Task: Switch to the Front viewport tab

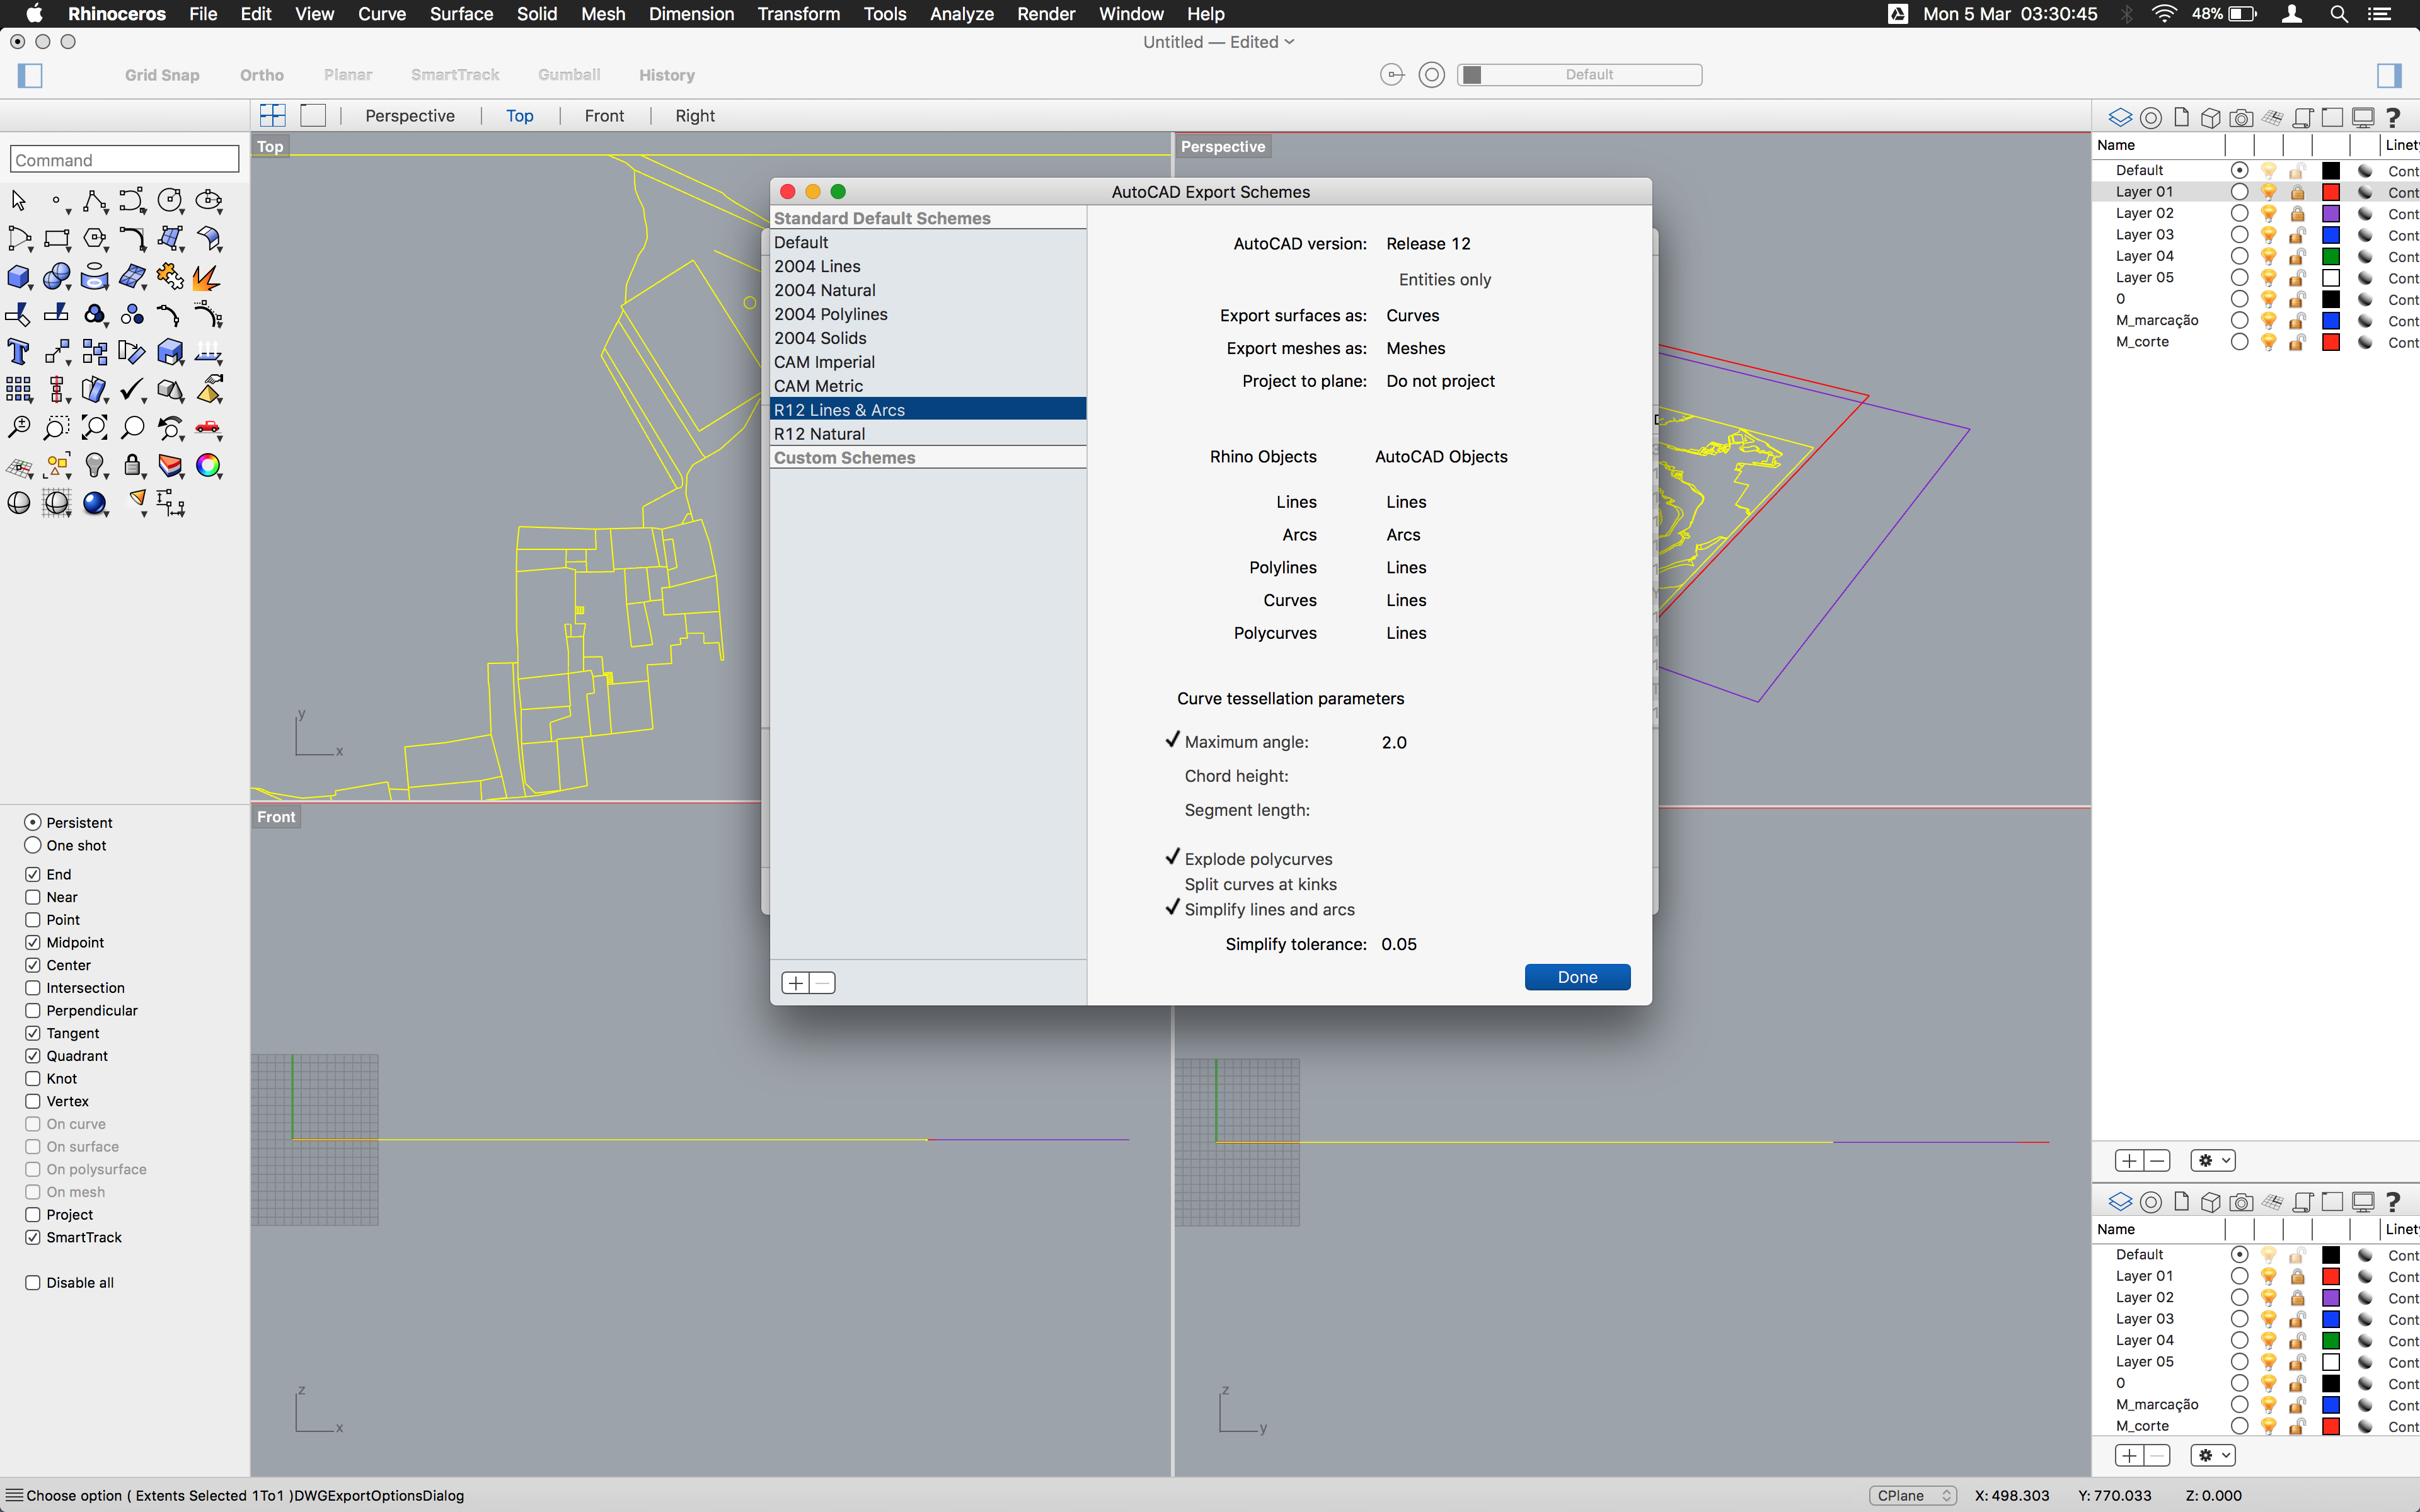Action: pos(604,116)
